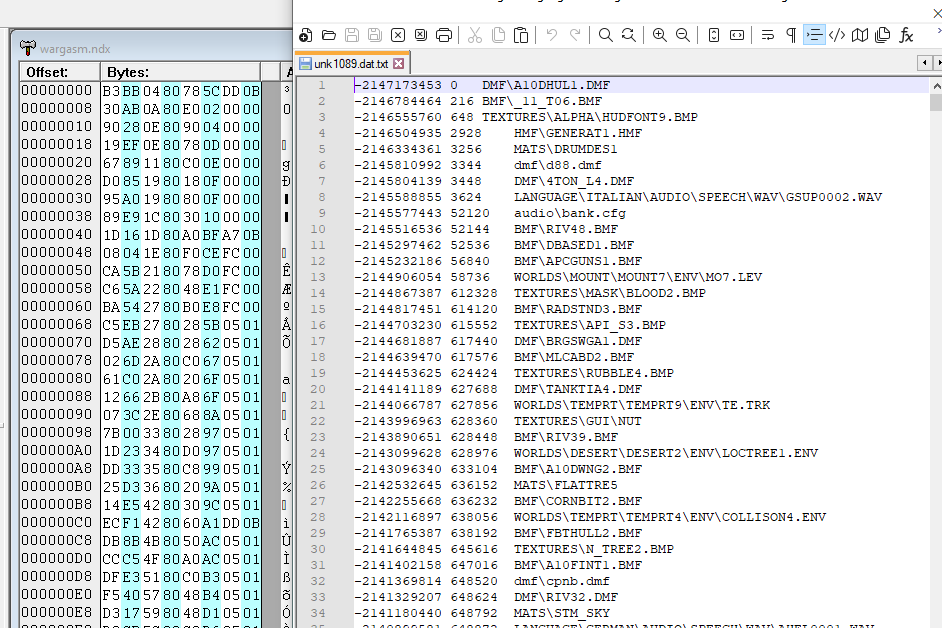This screenshot has height=628, width=942.
Task: Toggle the indent guide button
Action: pos(814,35)
